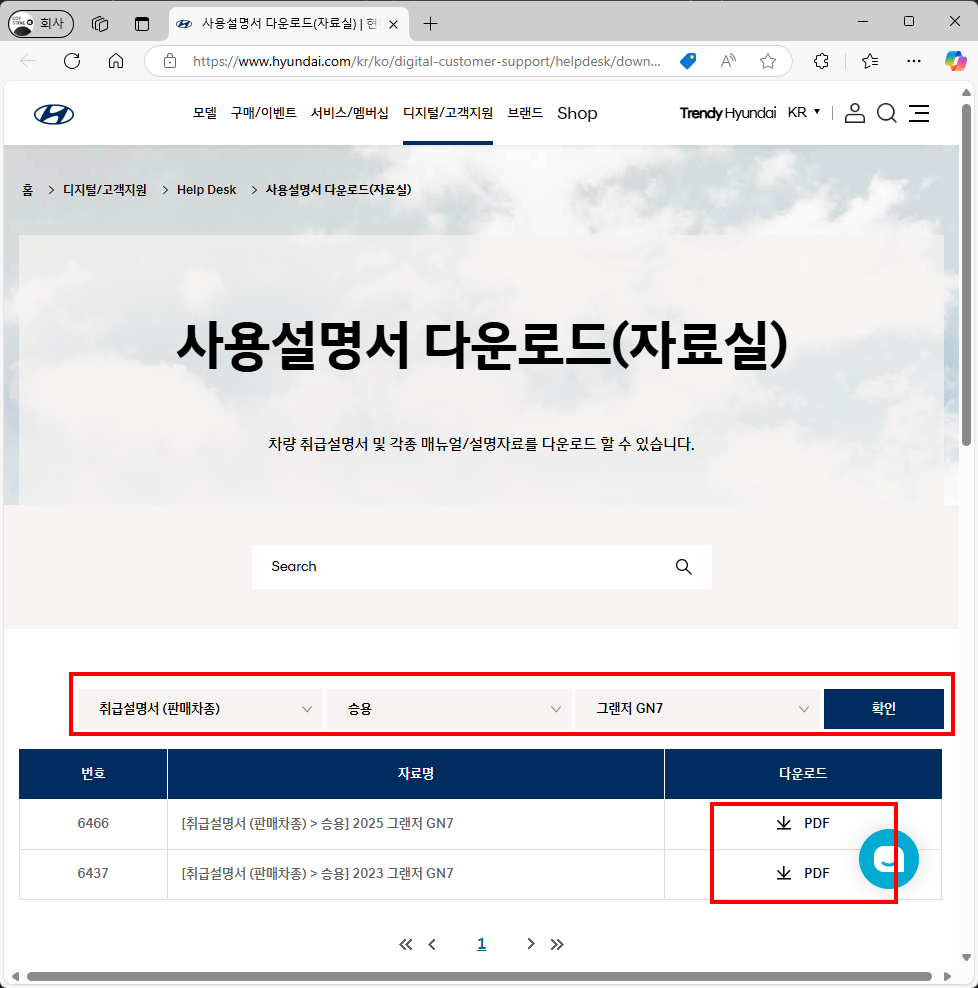
Task: Click the scroll left arrow at bottom
Action: 15,977
